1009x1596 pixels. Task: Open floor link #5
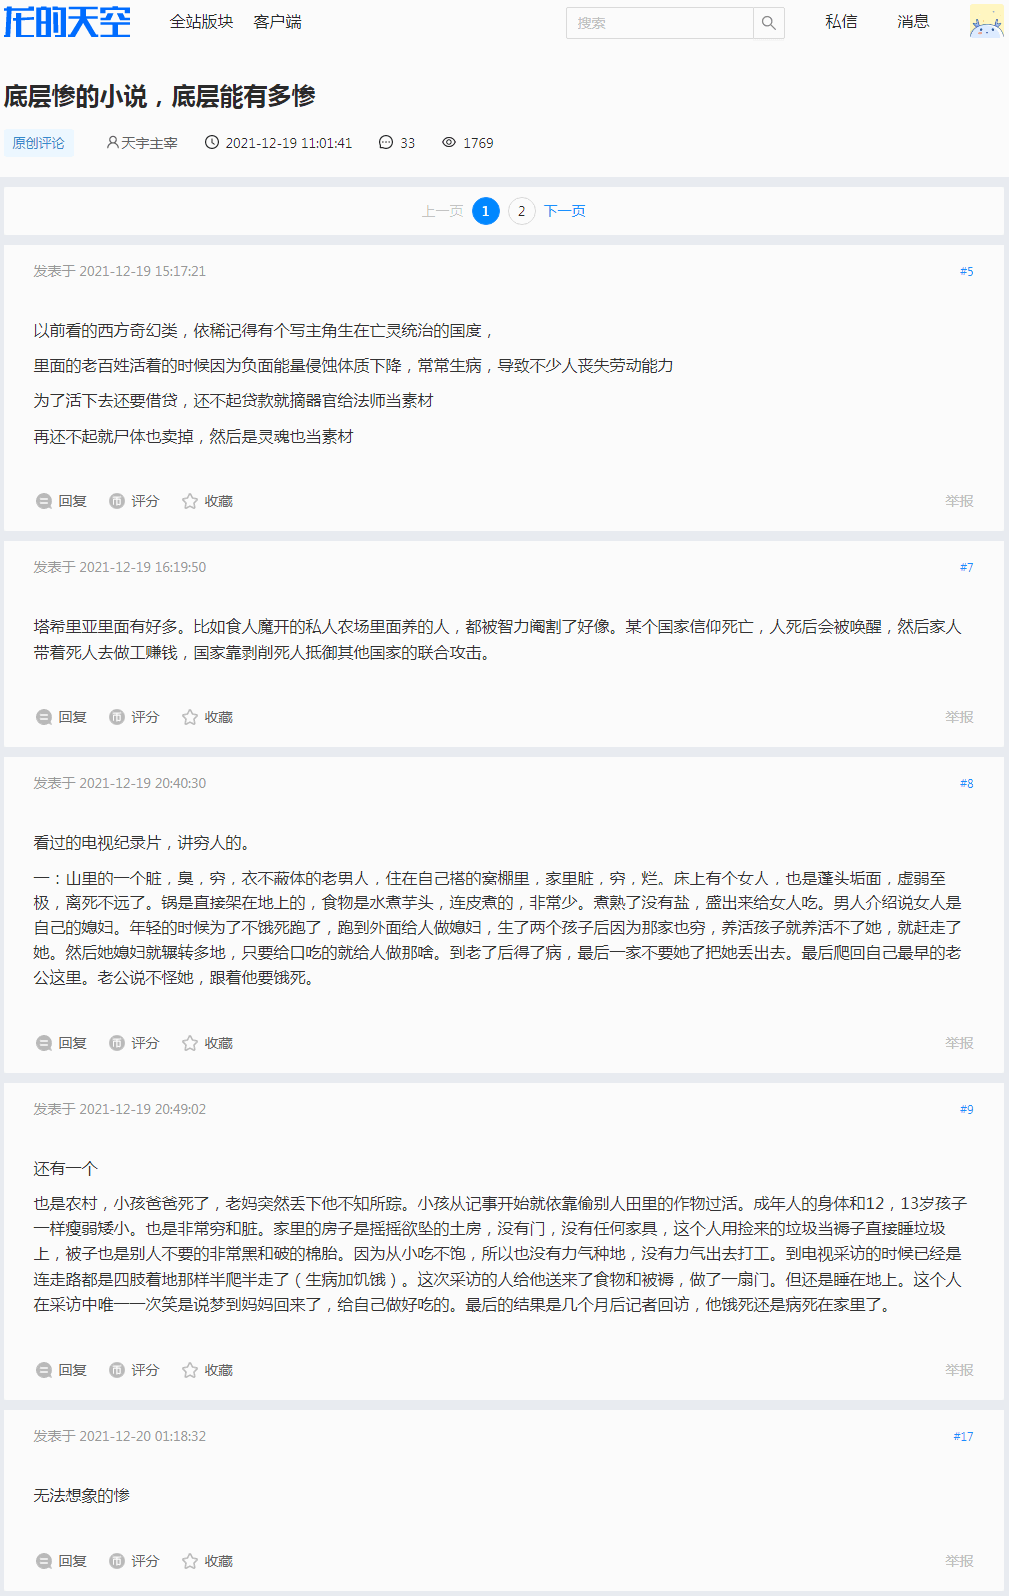[x=966, y=271]
